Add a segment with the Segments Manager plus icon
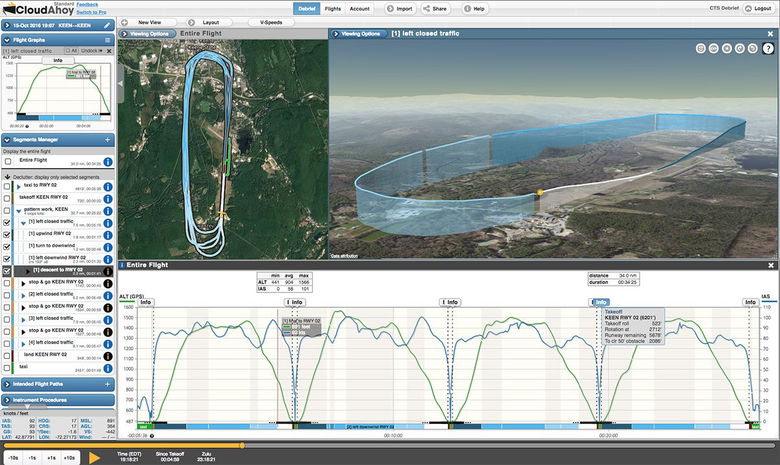The width and height of the screenshot is (780, 465). coord(107,140)
